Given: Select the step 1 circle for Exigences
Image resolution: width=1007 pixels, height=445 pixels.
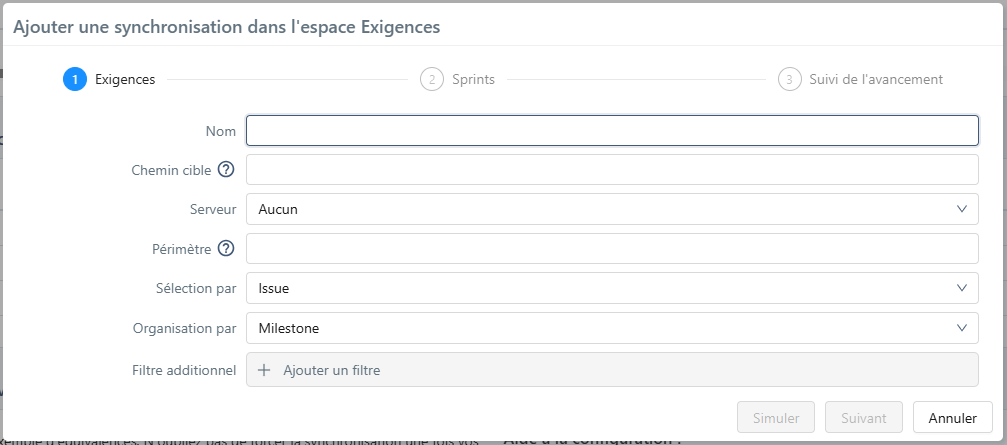Looking at the screenshot, I should tap(74, 79).
